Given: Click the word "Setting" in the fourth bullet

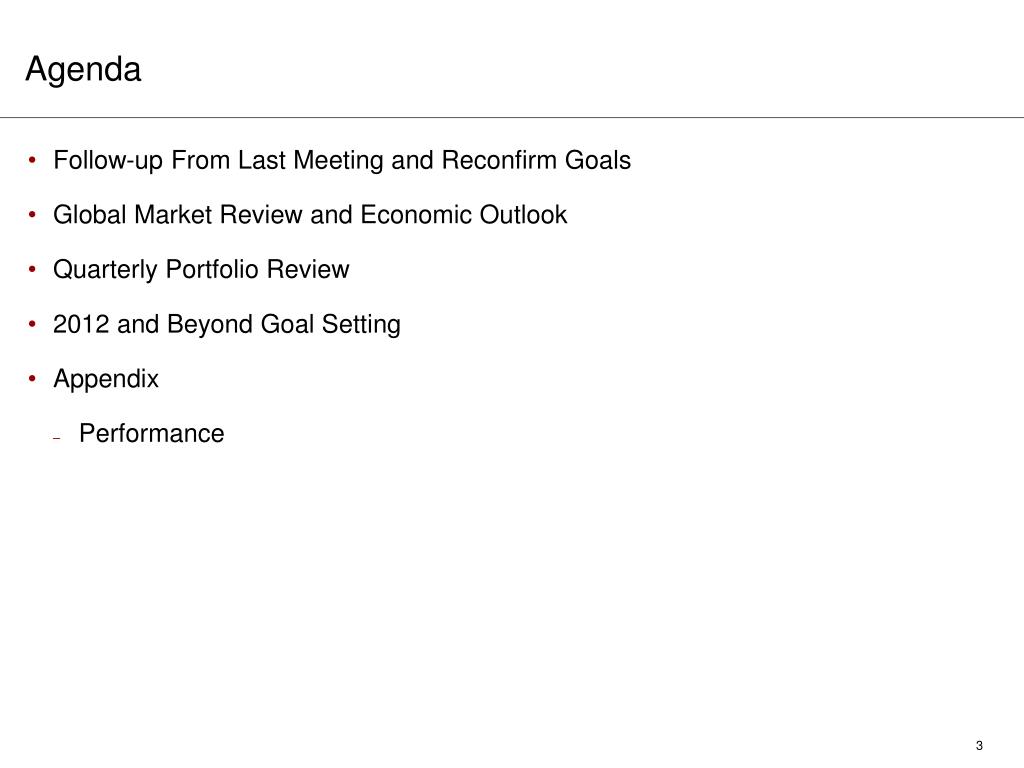Looking at the screenshot, I should [361, 325].
